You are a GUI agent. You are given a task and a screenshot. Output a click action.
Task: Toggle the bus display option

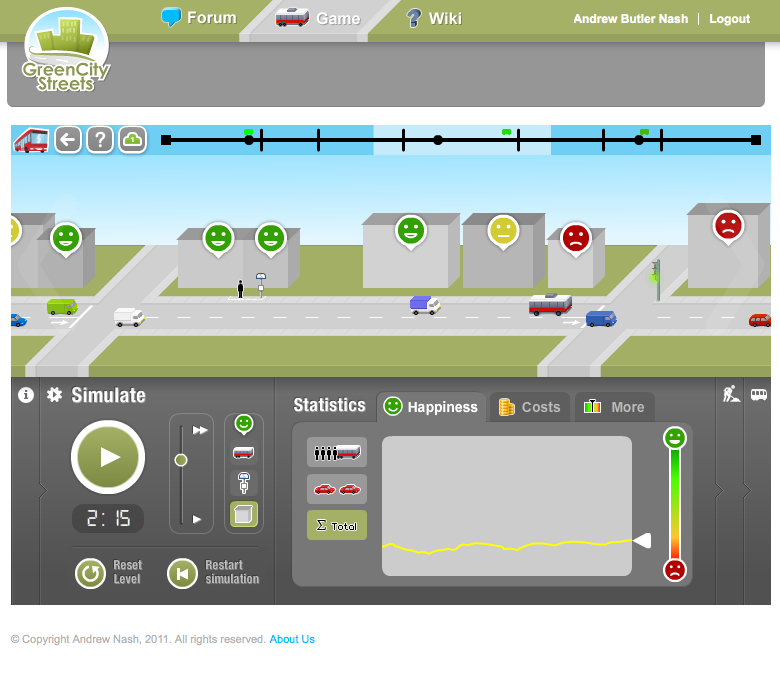point(244,453)
